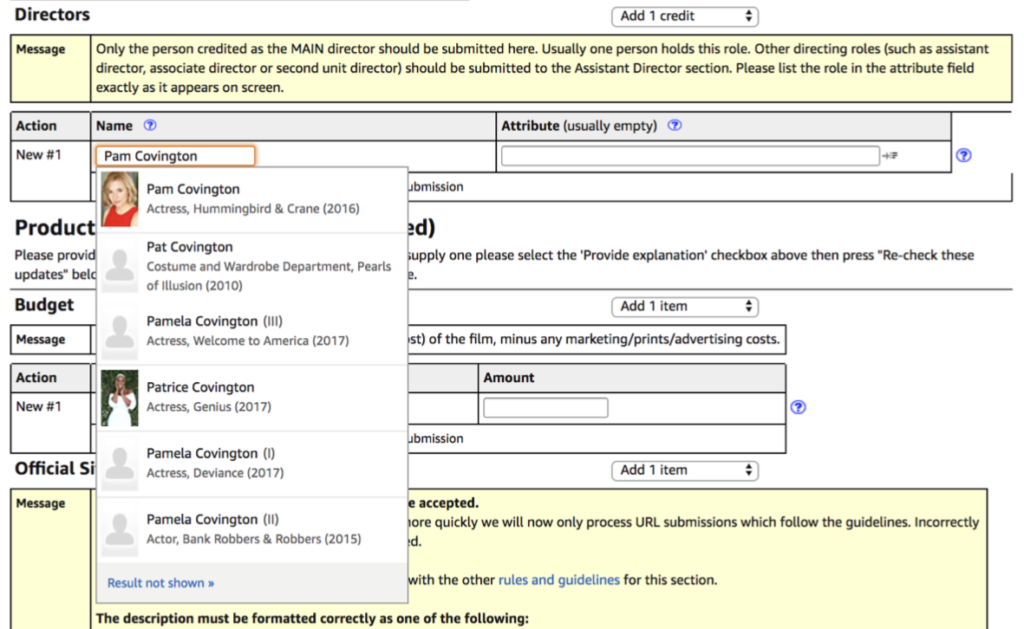Open help icon beside Attribute column header
The image size is (1024, 629).
click(675, 125)
